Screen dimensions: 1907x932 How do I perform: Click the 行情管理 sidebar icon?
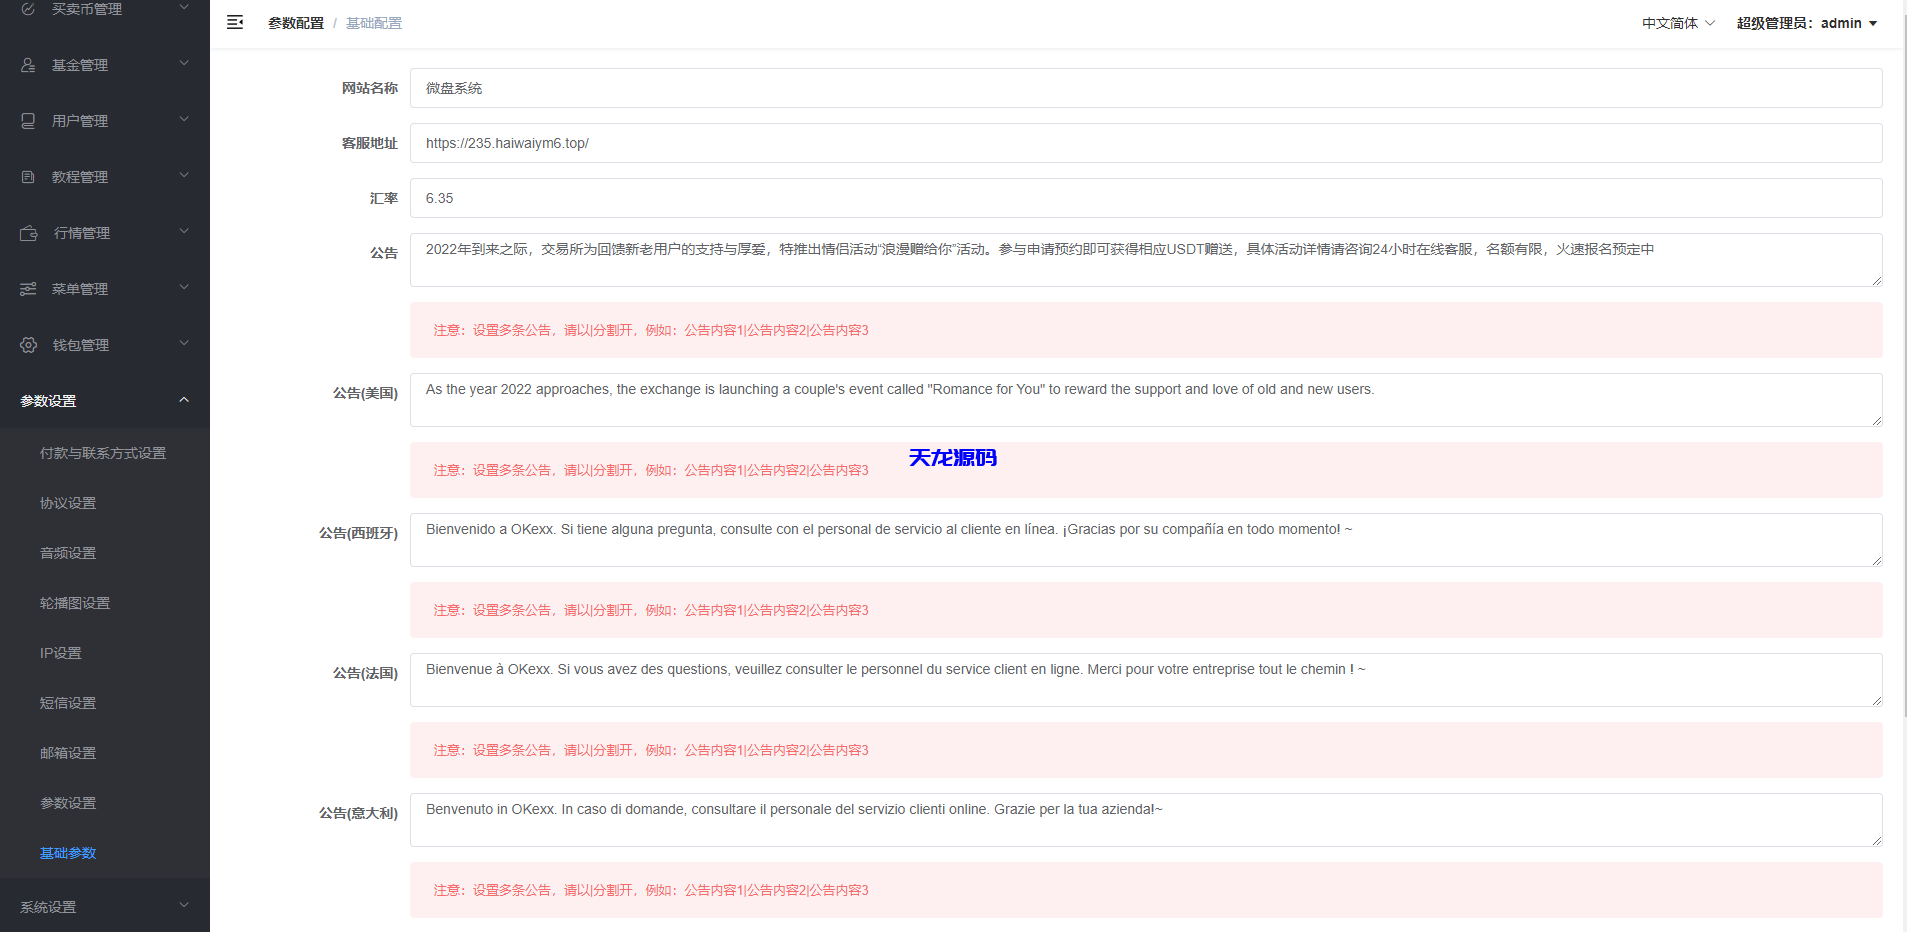click(29, 233)
